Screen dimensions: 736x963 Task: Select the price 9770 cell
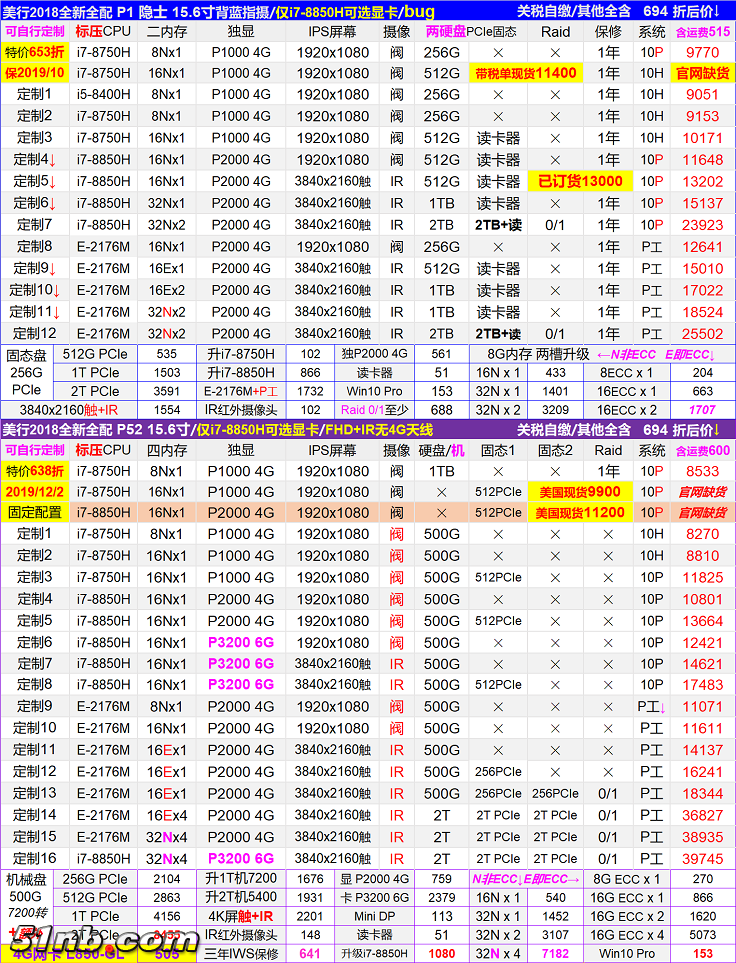[x=702, y=52]
